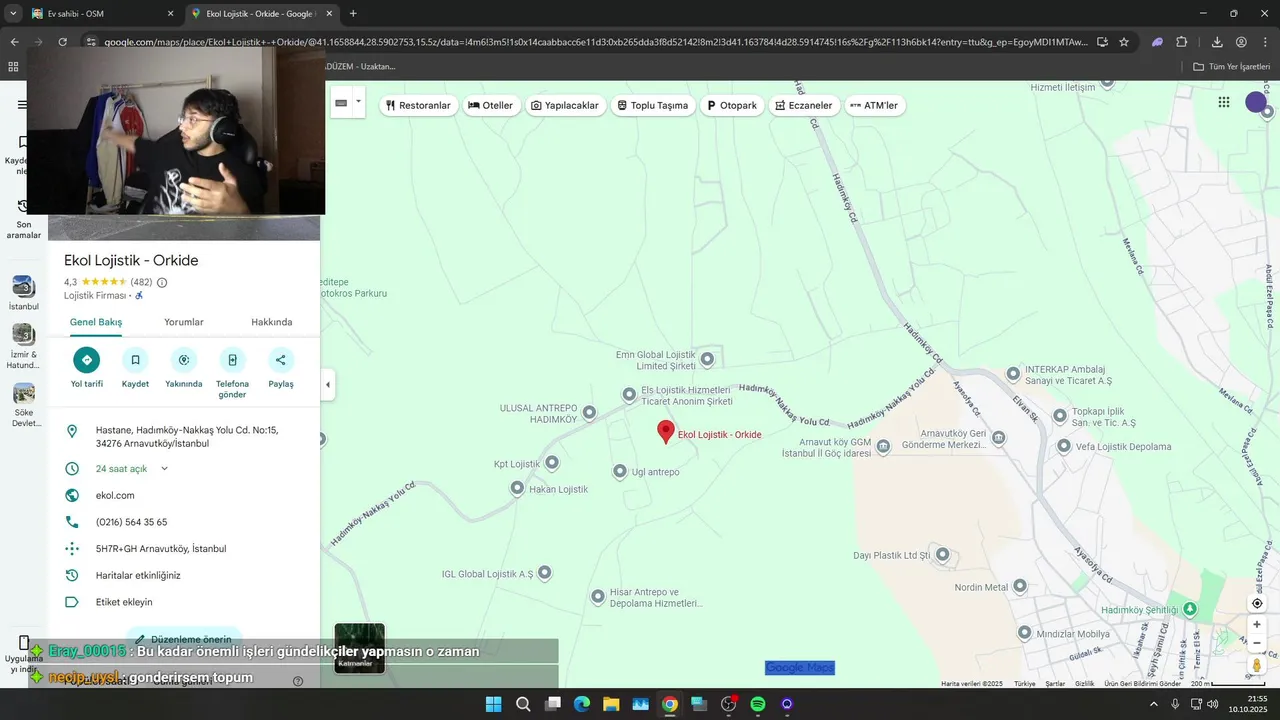Viewport: 1280px width, 720px height.
Task: Filter map by Restoranlar chip
Action: (x=418, y=105)
